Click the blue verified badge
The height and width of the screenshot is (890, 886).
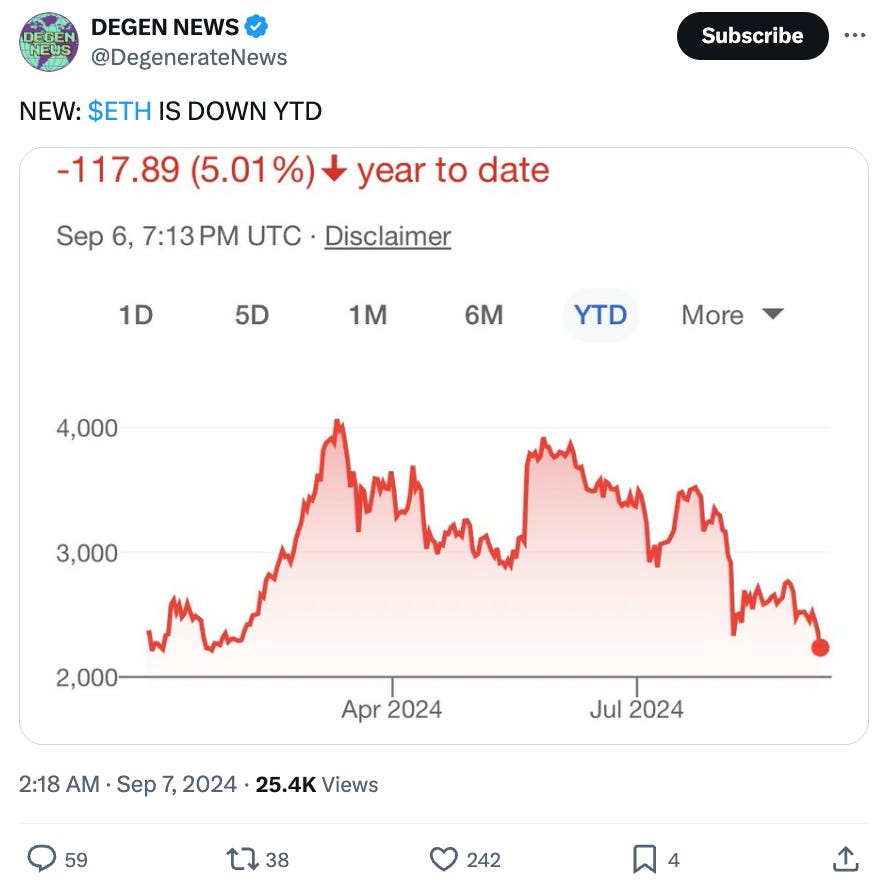[x=257, y=27]
